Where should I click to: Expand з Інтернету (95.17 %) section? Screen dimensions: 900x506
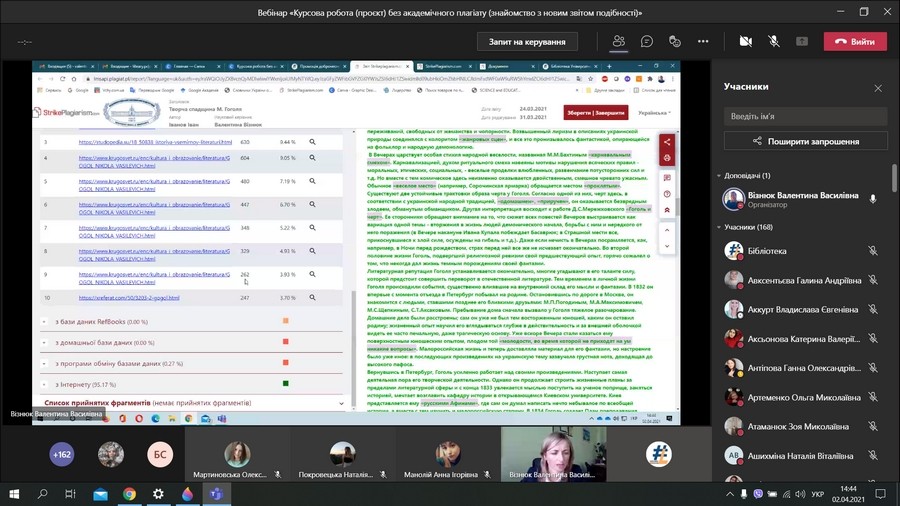point(44,384)
